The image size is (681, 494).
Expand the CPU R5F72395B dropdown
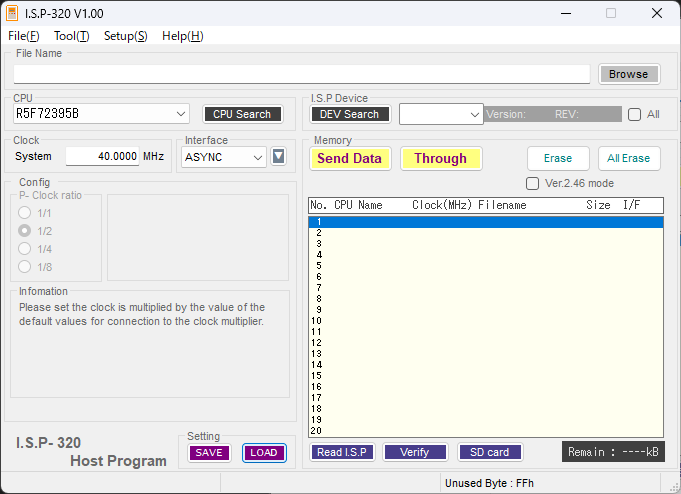[180, 114]
